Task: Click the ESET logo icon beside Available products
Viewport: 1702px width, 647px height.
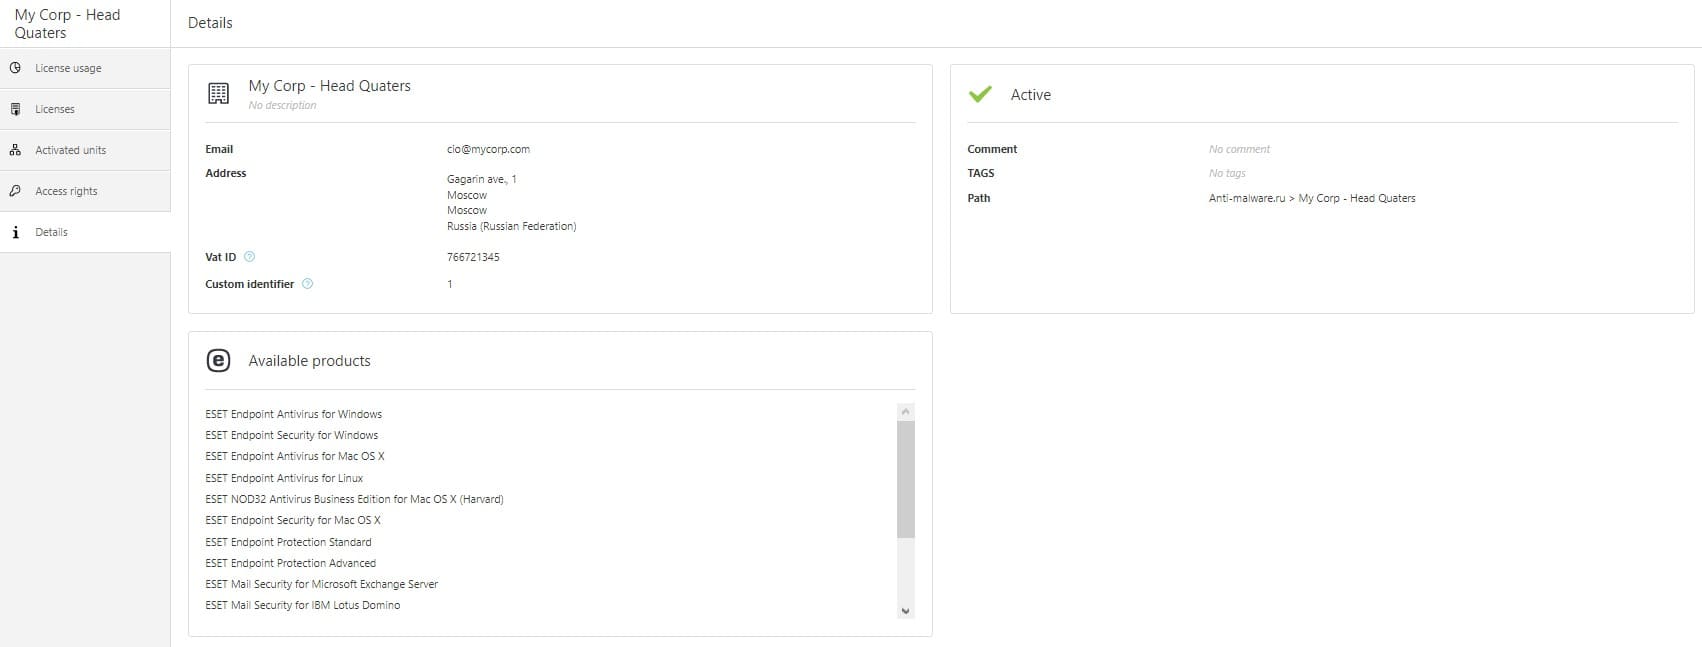Action: [218, 361]
